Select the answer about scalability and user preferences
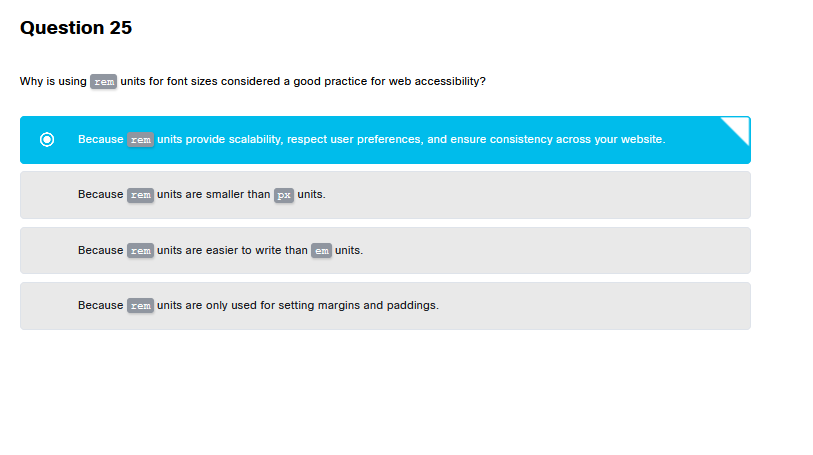The image size is (813, 455). click(400, 139)
